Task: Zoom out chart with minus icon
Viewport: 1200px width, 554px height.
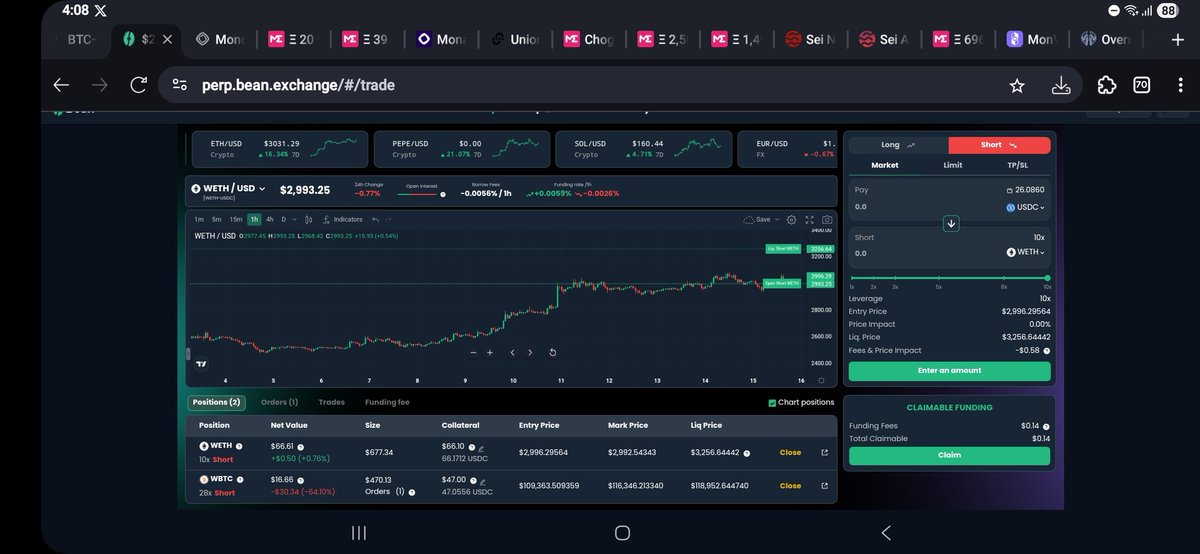Action: tap(474, 352)
